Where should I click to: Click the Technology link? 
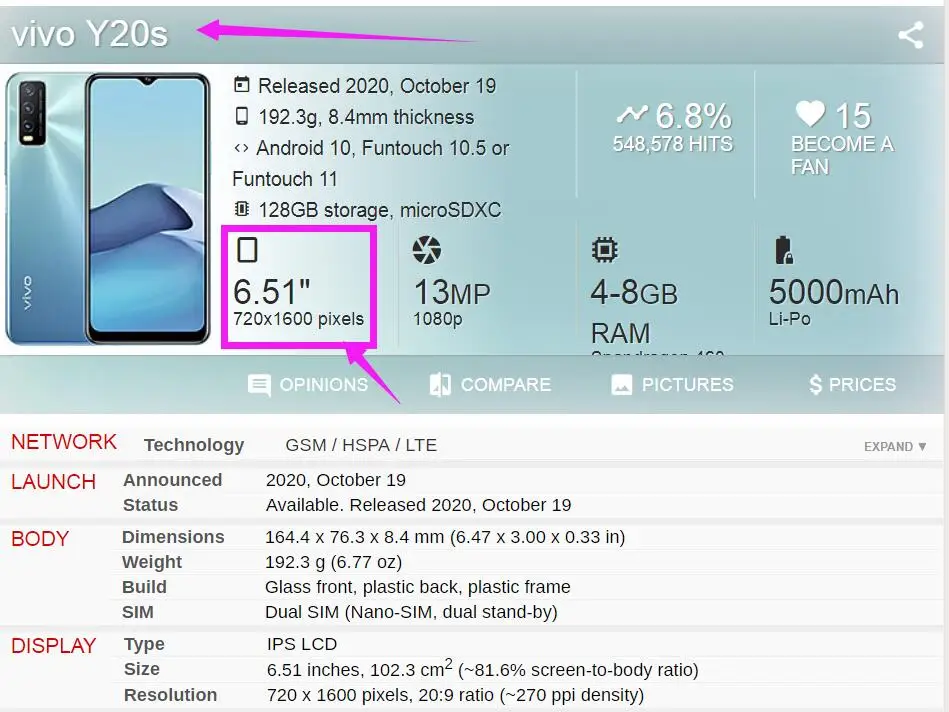click(194, 445)
